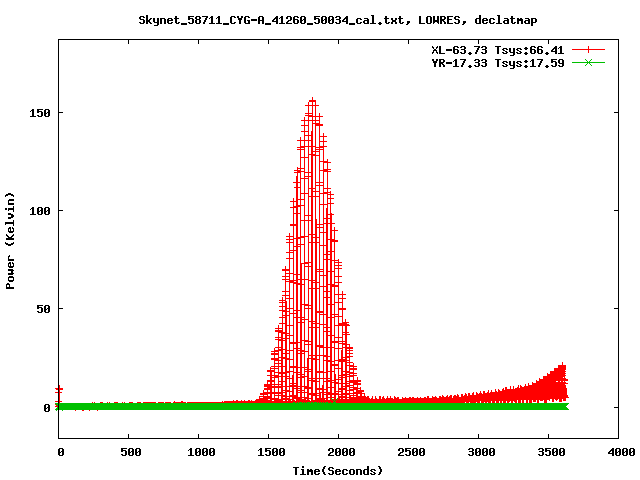The width and height of the screenshot is (640, 480).
Task: Click the red peak near 150 Kelvin
Action: (x=312, y=102)
